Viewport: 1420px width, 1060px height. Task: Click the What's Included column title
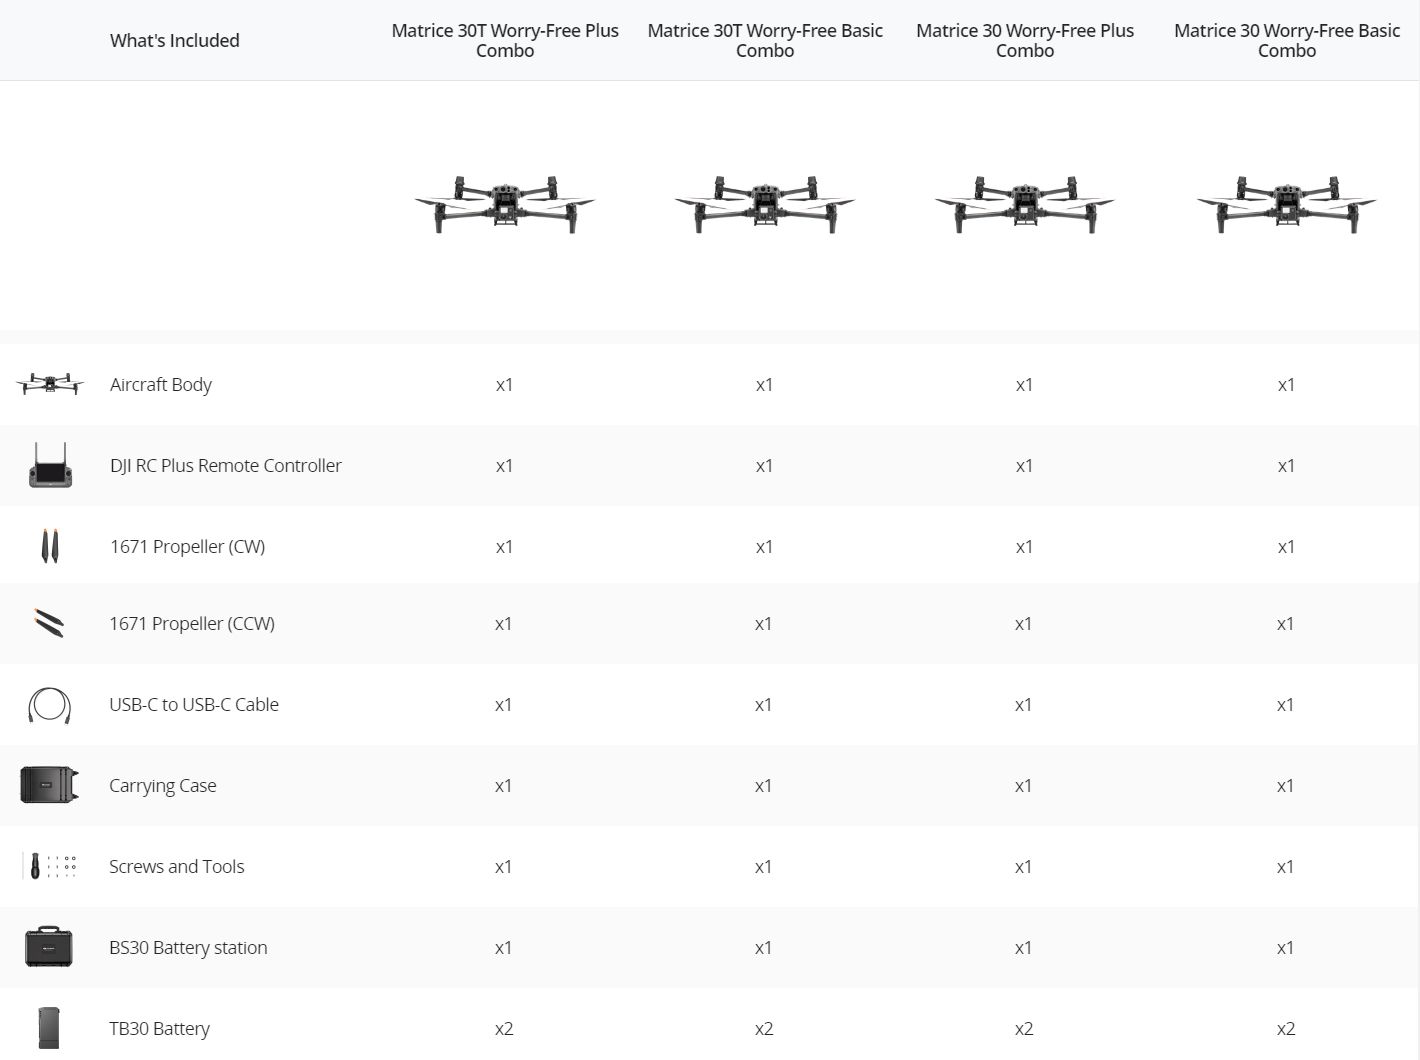[175, 41]
